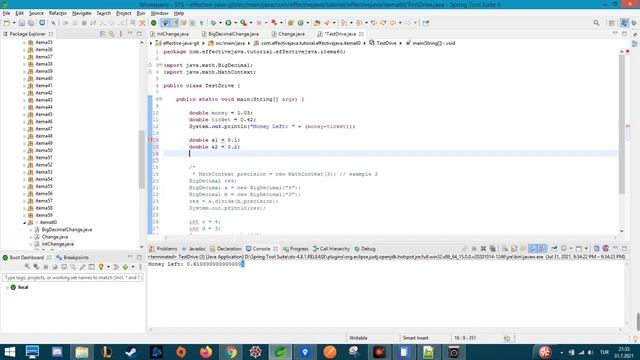Open the New Console View dropdown
Screen dimensions: 640x360
587,249
